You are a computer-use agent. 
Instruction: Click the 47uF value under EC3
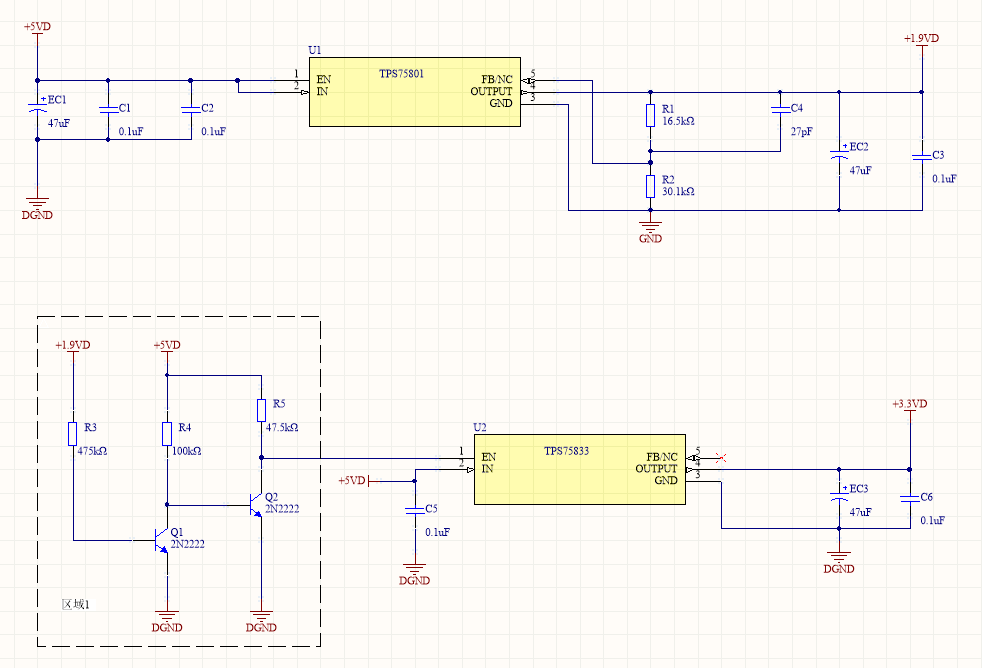click(x=861, y=513)
